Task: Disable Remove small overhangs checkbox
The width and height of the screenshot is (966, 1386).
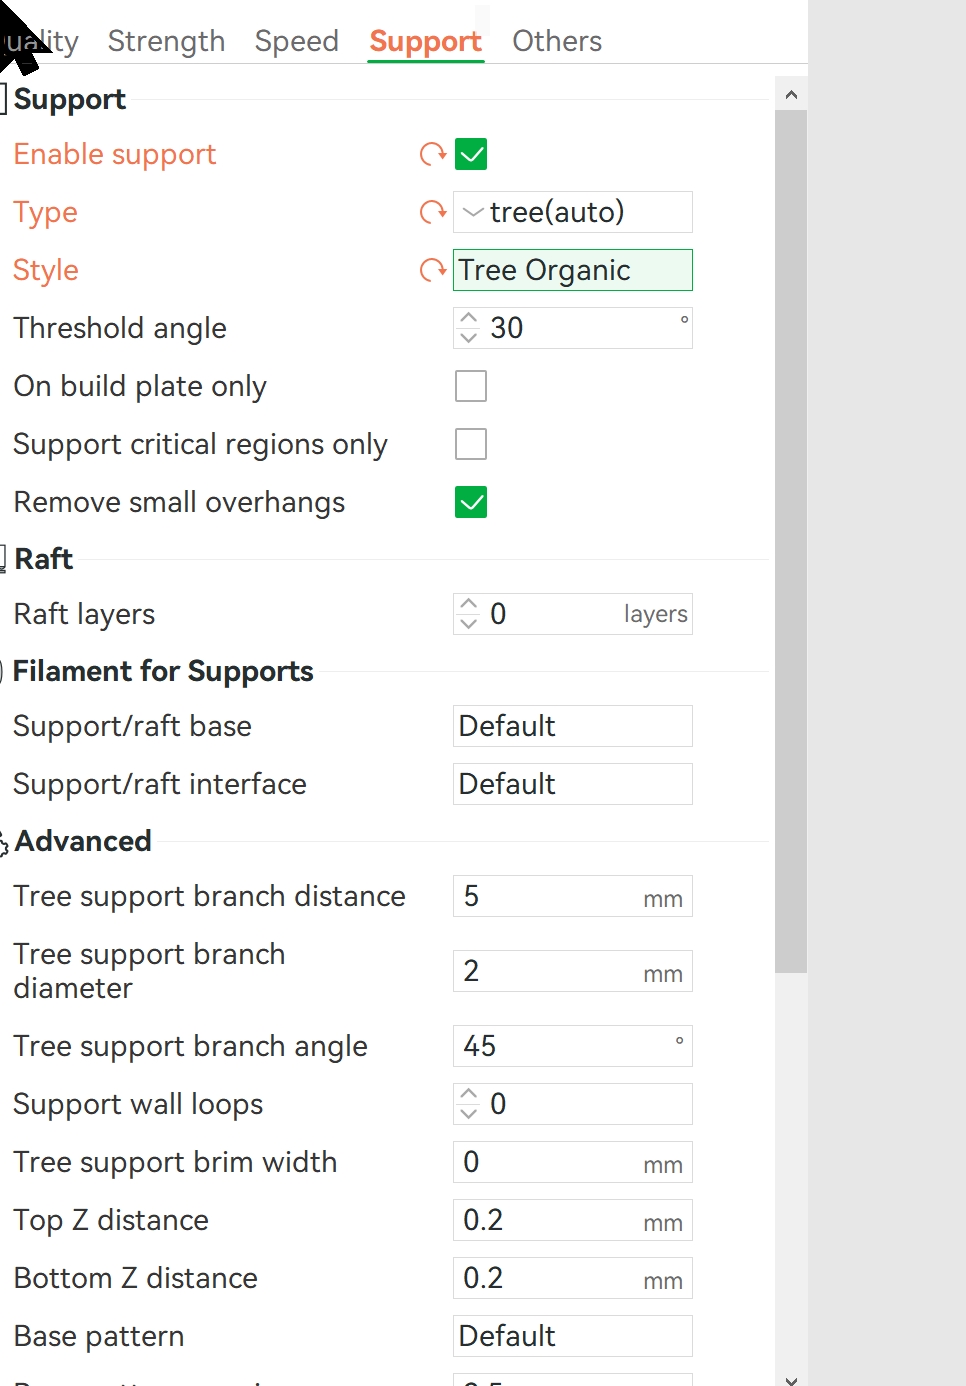Action: 471,502
